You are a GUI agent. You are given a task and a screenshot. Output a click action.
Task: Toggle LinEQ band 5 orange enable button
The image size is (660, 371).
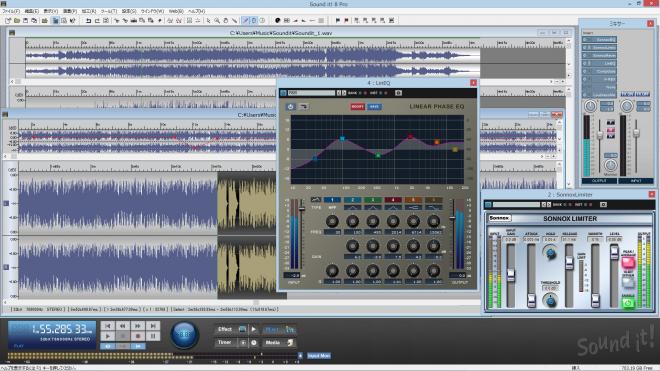click(x=413, y=200)
